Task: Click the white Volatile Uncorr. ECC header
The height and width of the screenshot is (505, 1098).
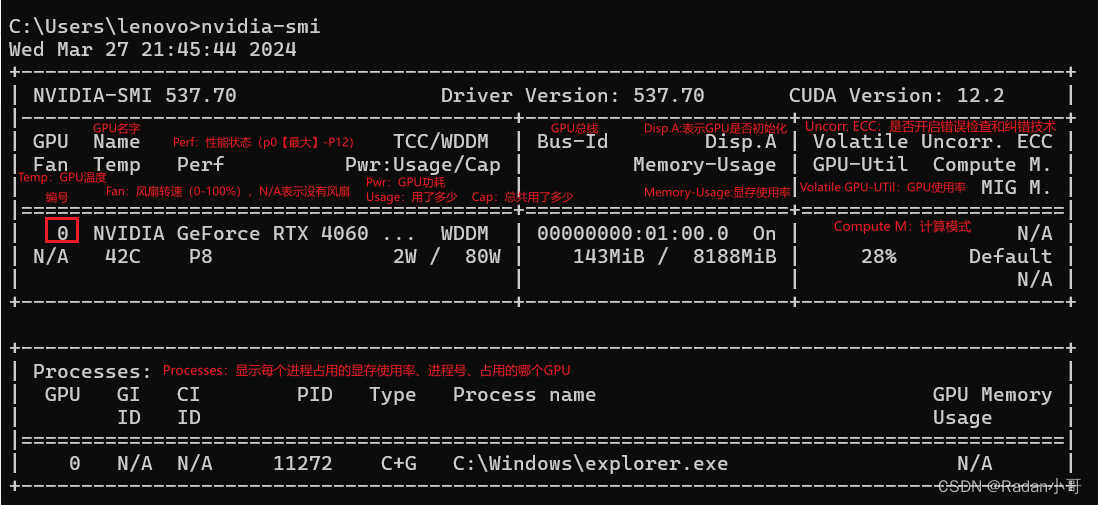Action: (932, 142)
